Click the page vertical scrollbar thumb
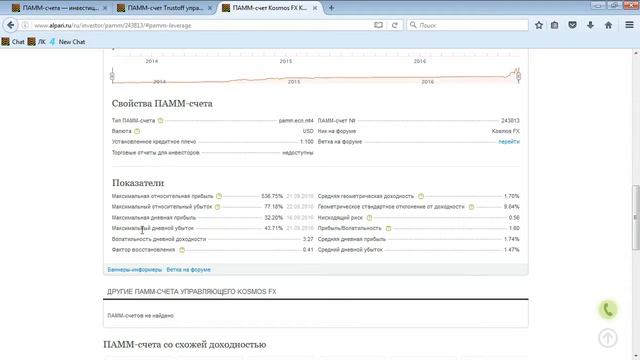640x360 pixels. (x=636, y=217)
